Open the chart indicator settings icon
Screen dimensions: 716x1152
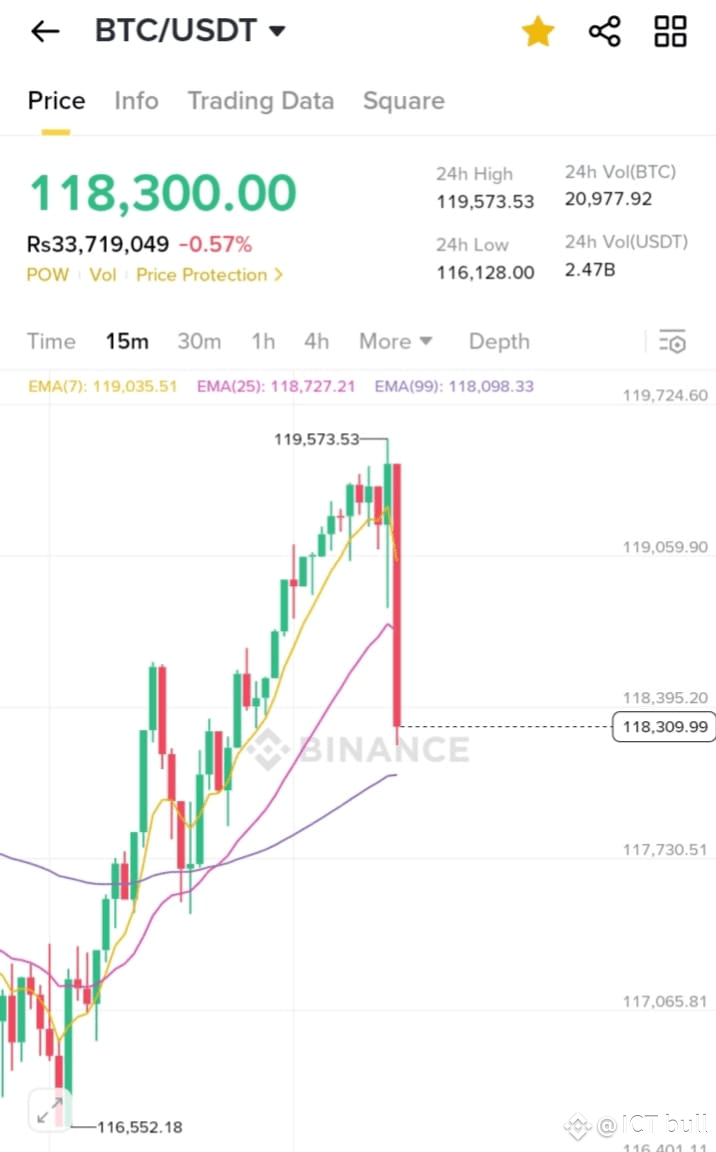pos(673,341)
